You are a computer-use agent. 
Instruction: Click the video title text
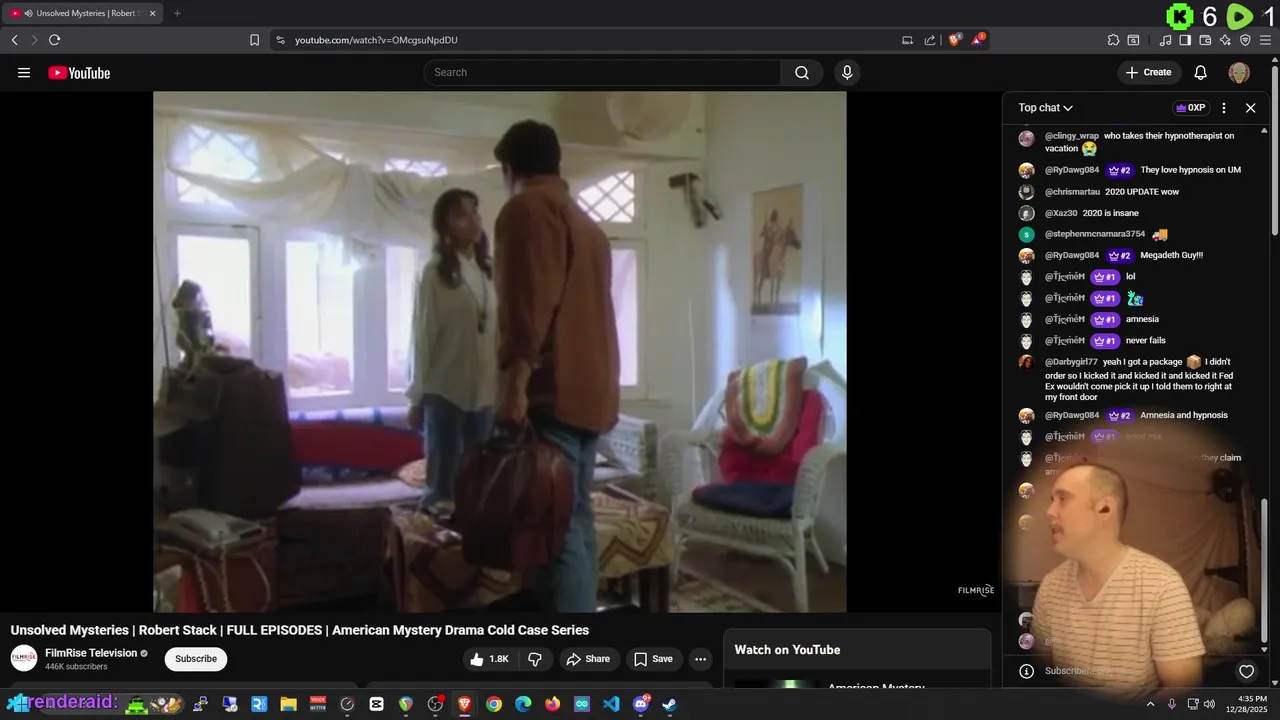(300, 630)
